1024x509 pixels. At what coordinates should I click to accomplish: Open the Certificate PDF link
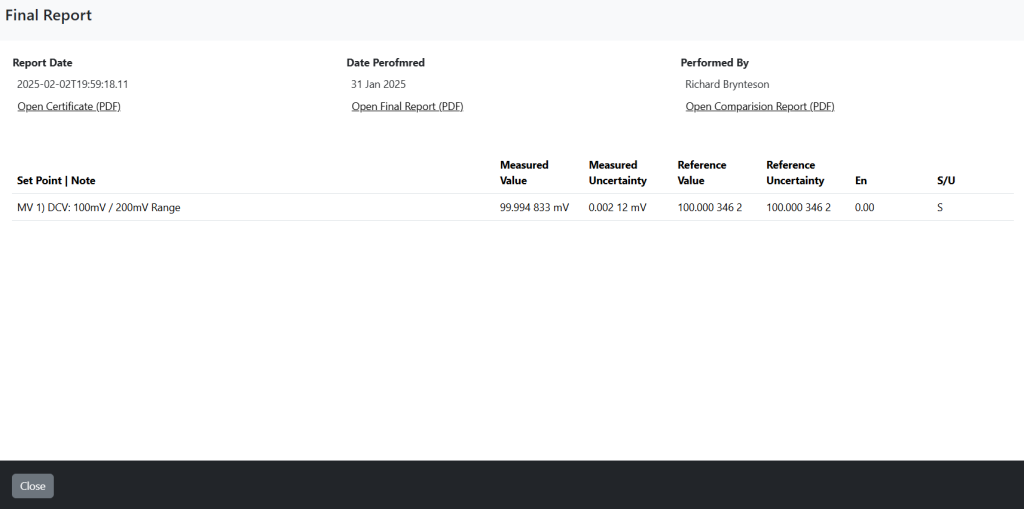(x=69, y=107)
